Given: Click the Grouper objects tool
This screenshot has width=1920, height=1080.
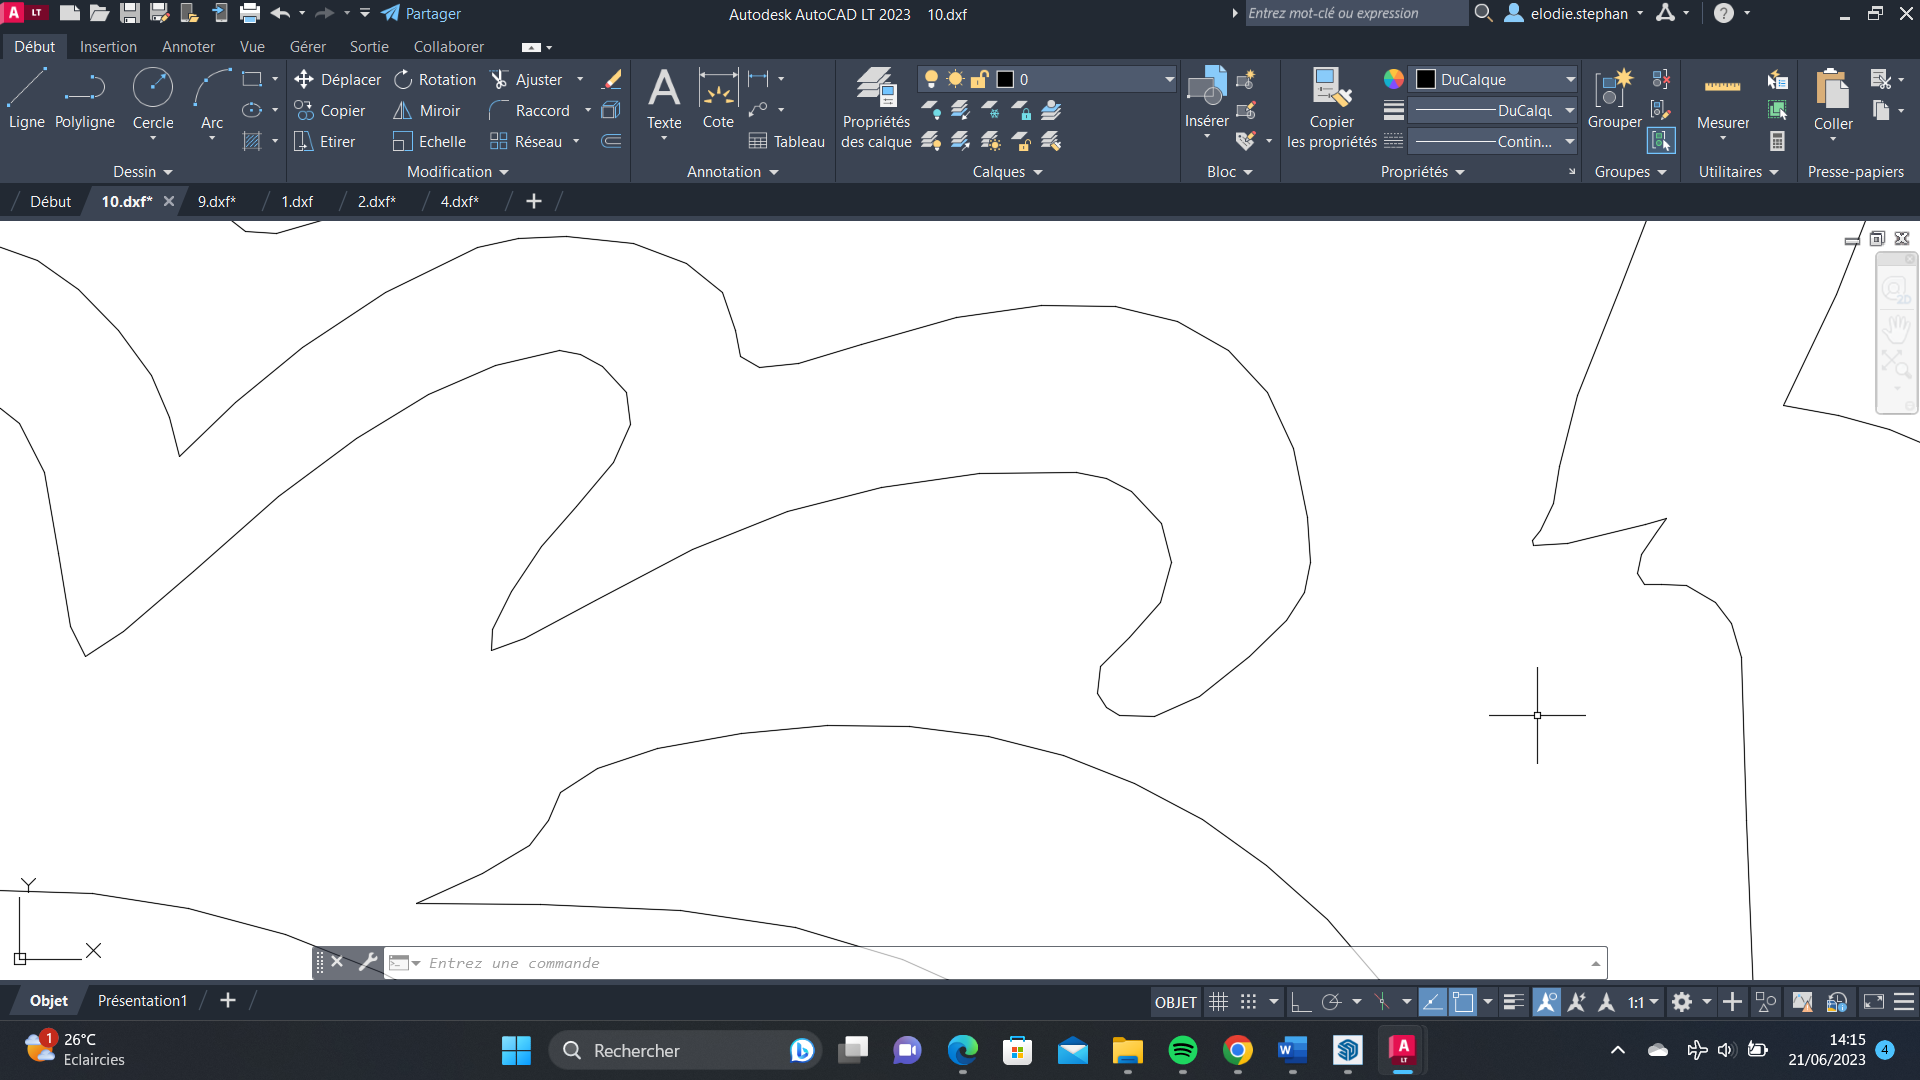Looking at the screenshot, I should tap(1615, 100).
